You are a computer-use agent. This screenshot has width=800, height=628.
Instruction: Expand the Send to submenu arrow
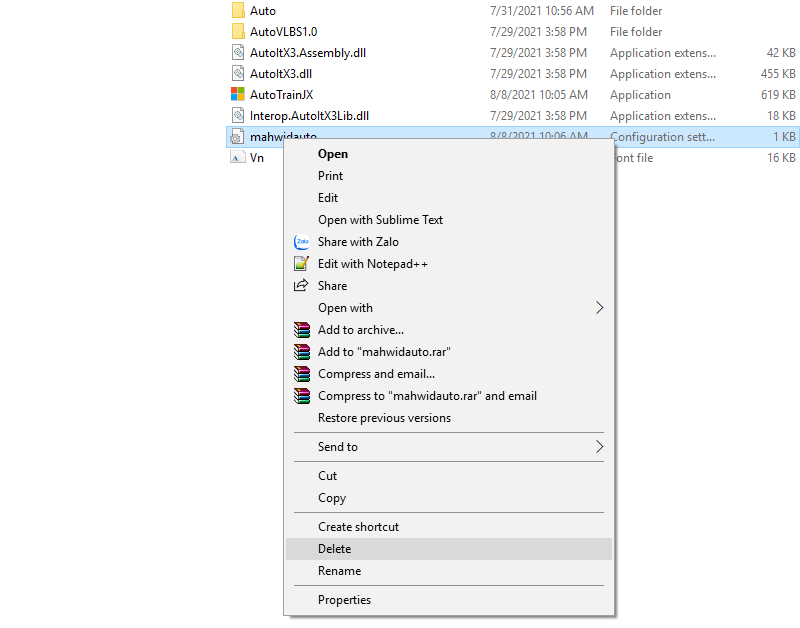coord(600,447)
